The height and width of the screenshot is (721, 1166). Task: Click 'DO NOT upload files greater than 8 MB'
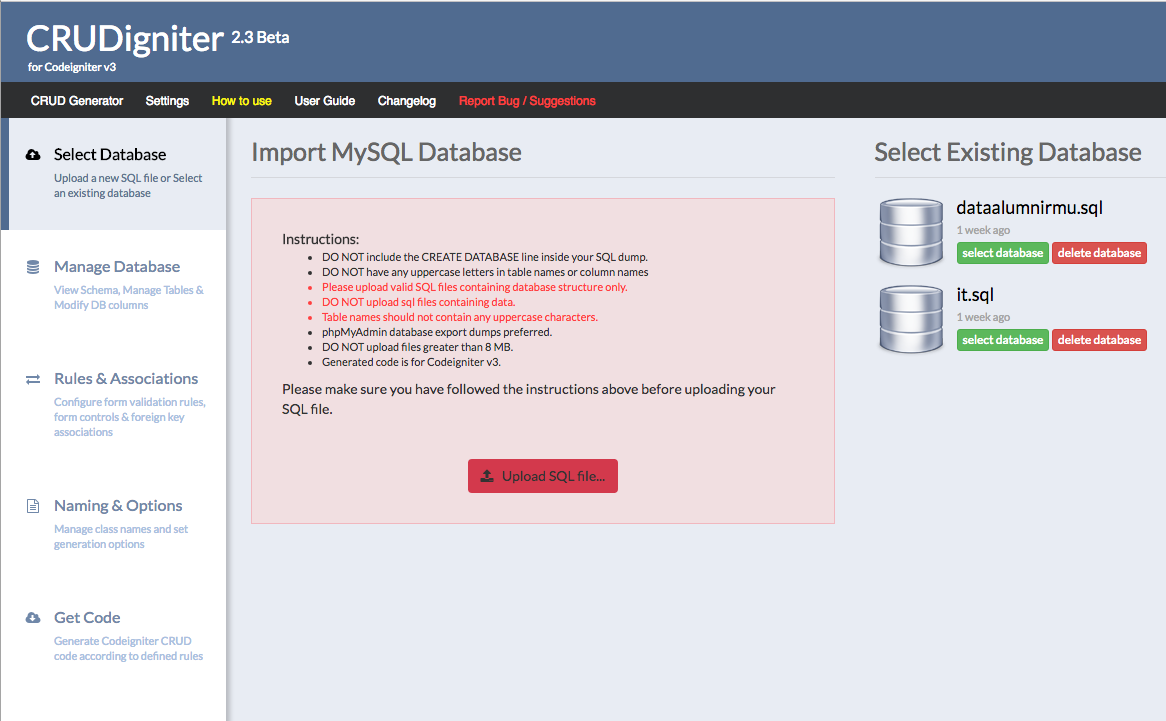[417, 347]
